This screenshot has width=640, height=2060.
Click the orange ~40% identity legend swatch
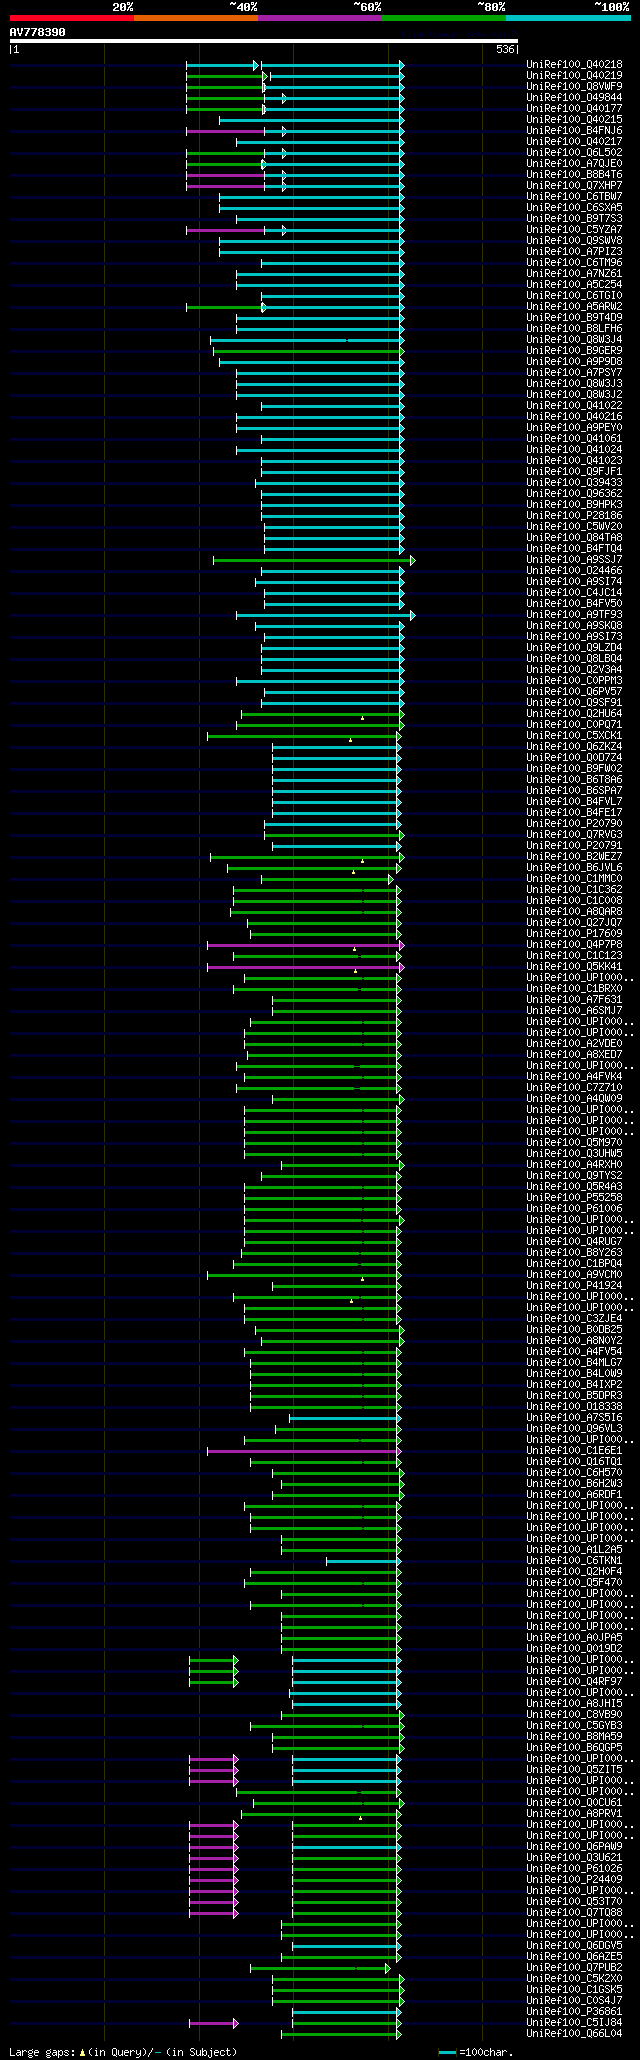[196, 18]
